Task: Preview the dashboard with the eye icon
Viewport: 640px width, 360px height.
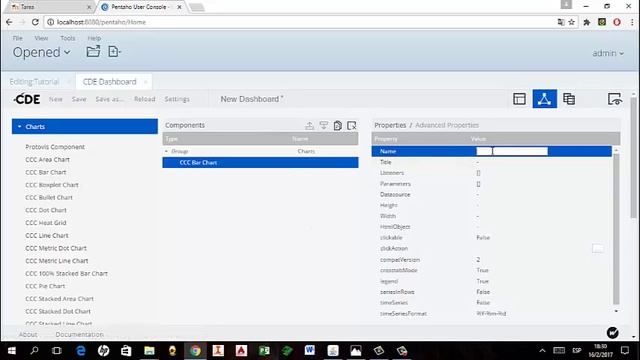Action: 615,99
